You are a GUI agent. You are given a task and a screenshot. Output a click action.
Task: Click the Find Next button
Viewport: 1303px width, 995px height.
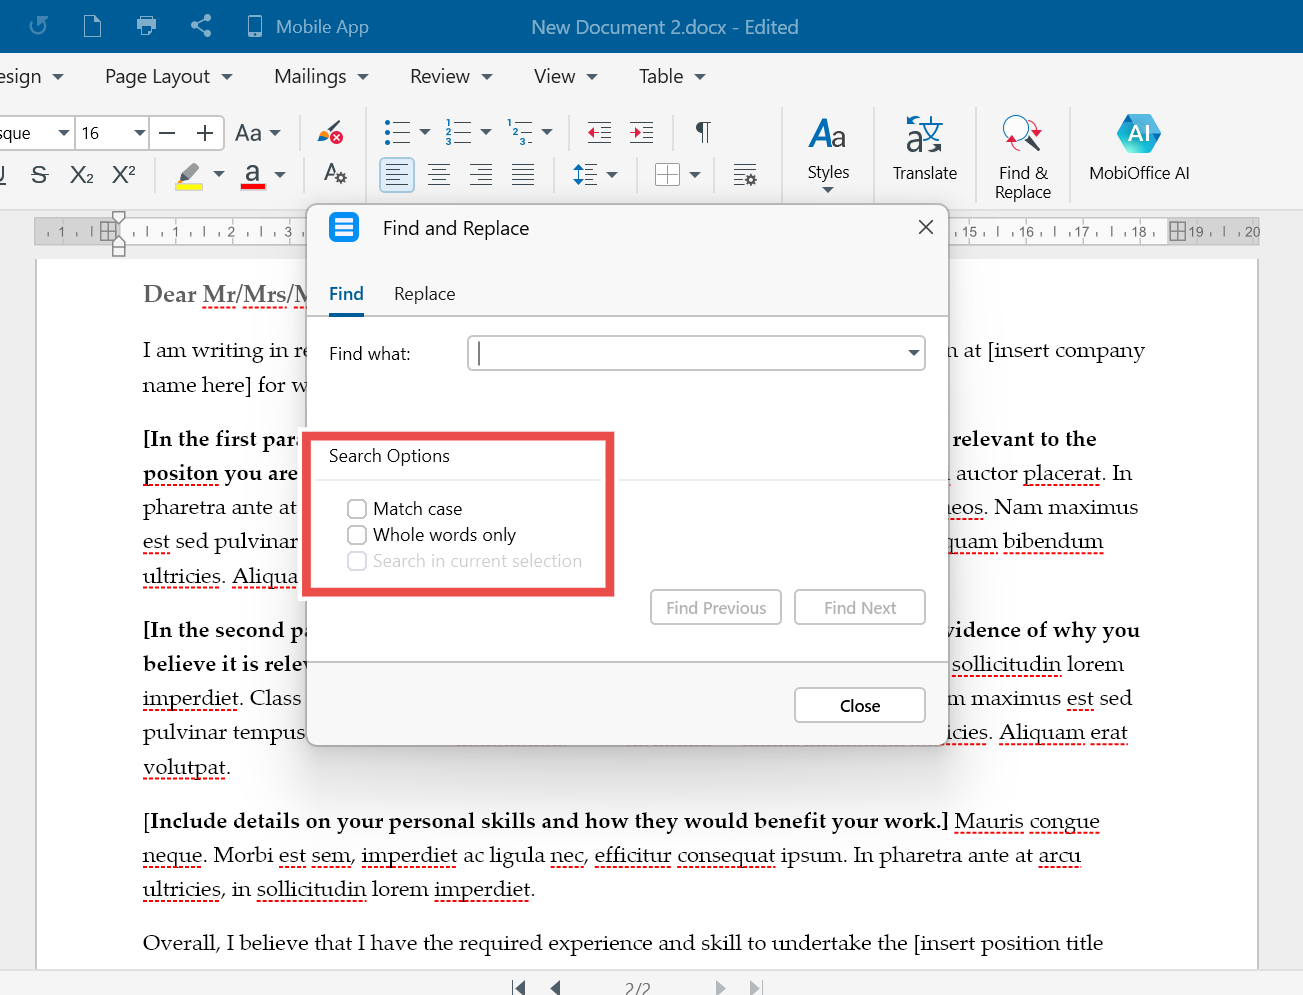[860, 608]
